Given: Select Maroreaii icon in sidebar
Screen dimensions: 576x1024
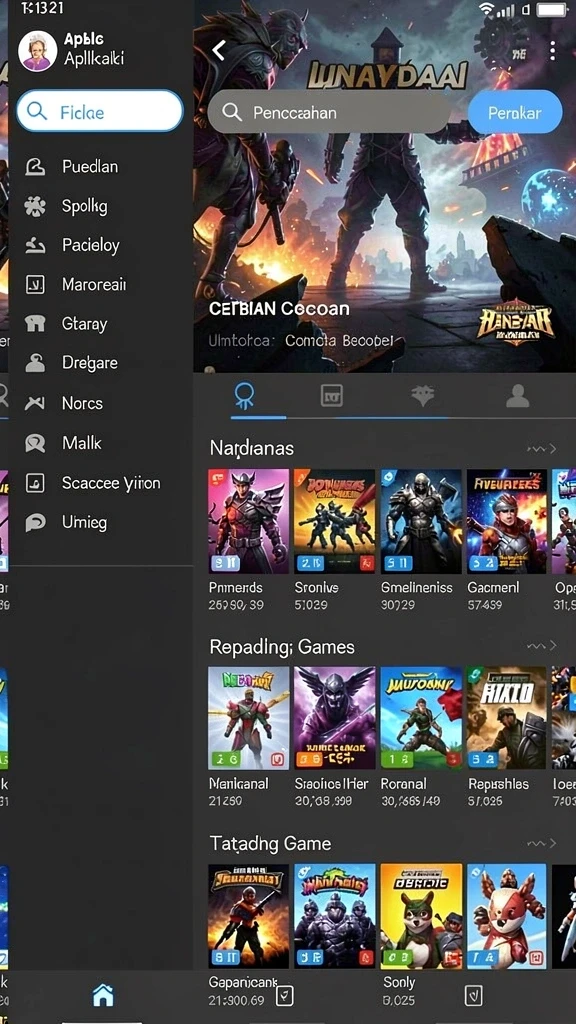Looking at the screenshot, I should (x=35, y=284).
